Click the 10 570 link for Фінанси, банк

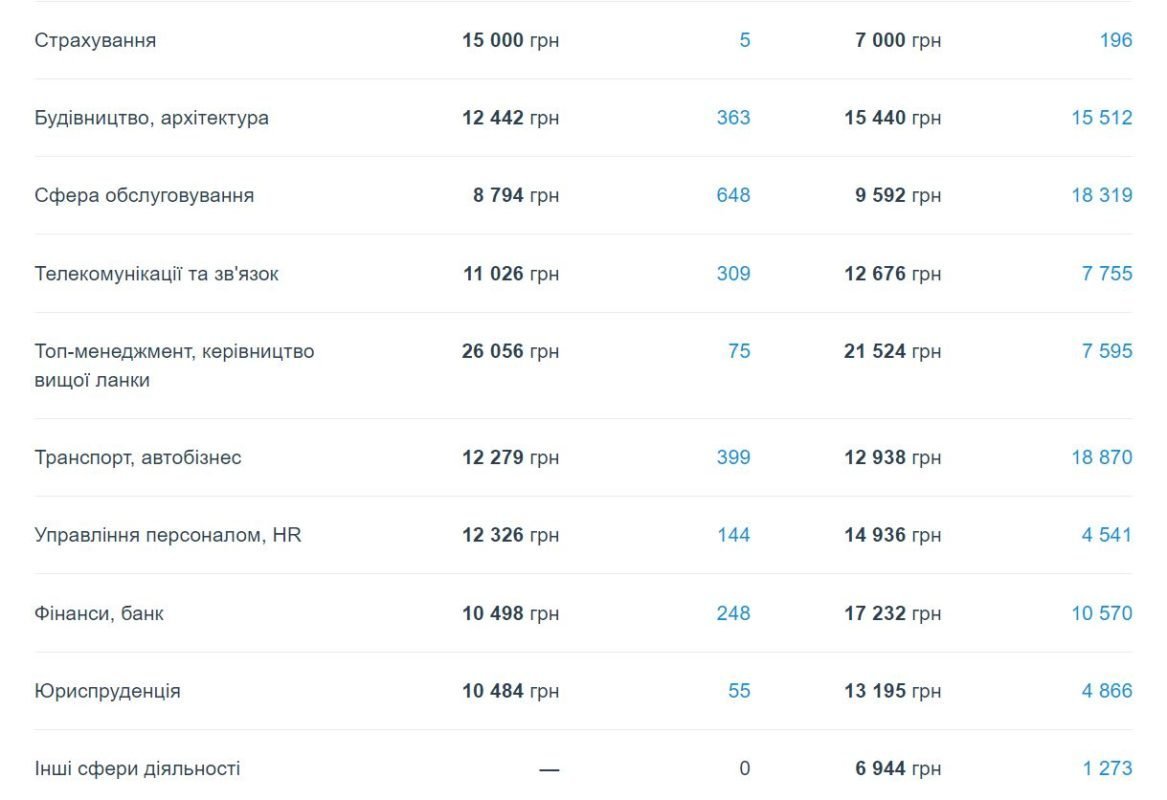click(x=1101, y=613)
